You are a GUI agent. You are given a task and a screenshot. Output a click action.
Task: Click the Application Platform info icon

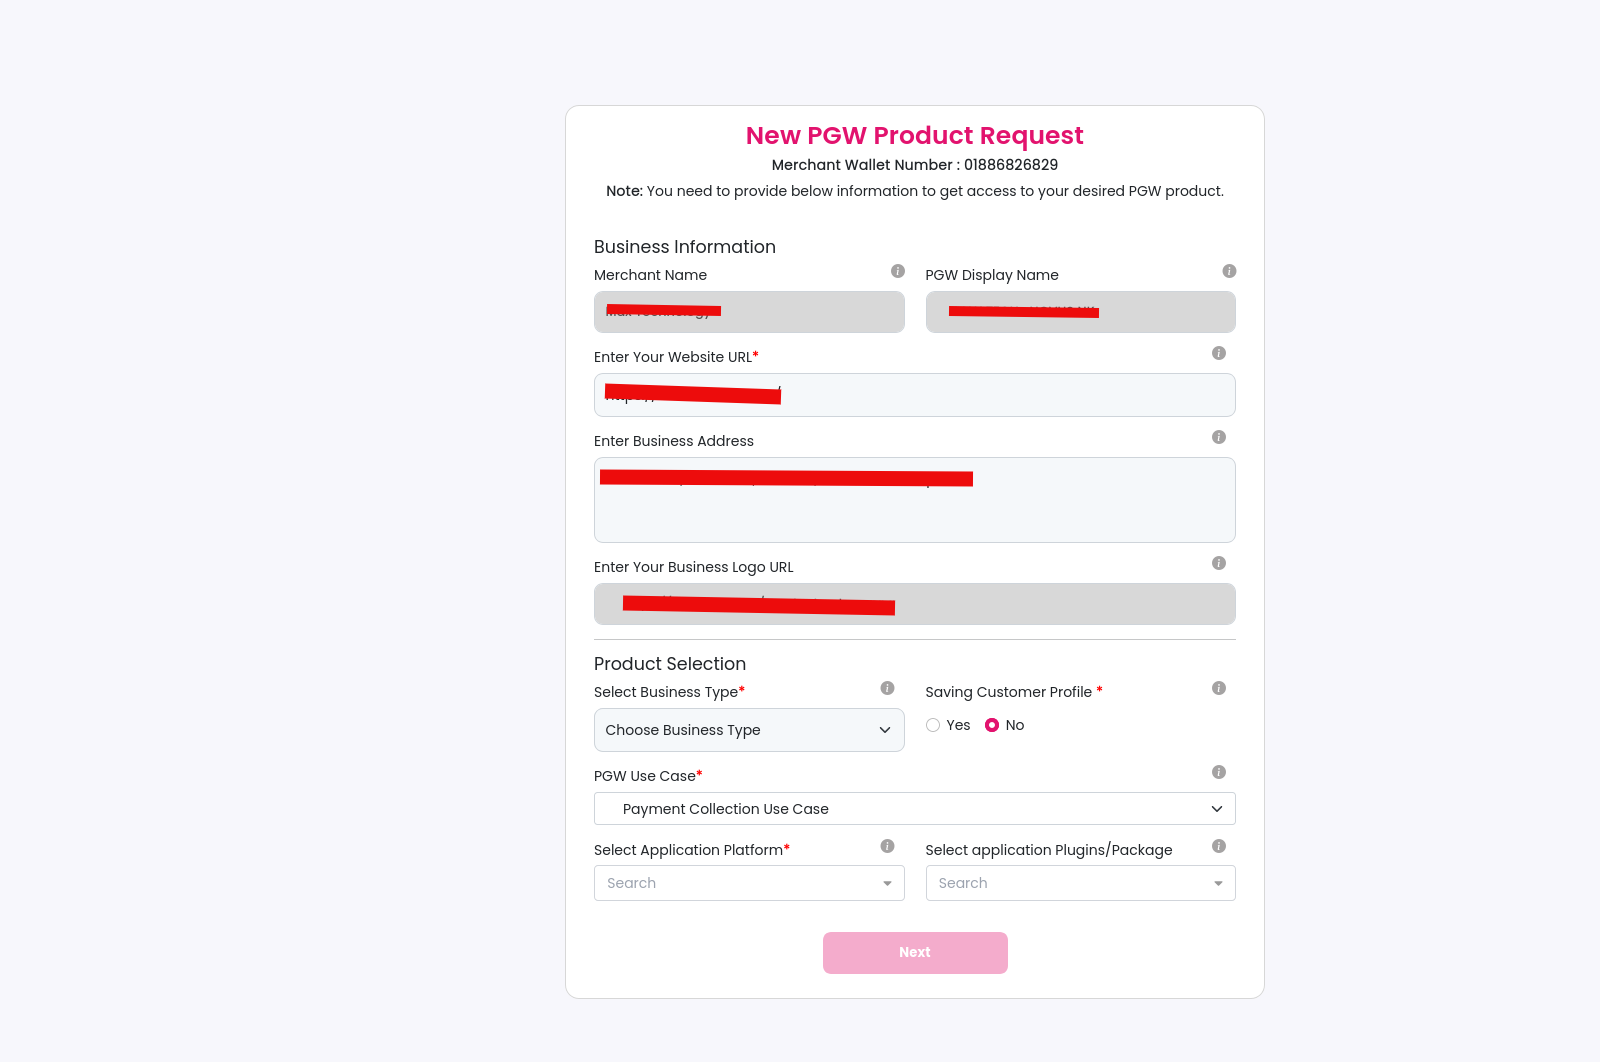(887, 846)
